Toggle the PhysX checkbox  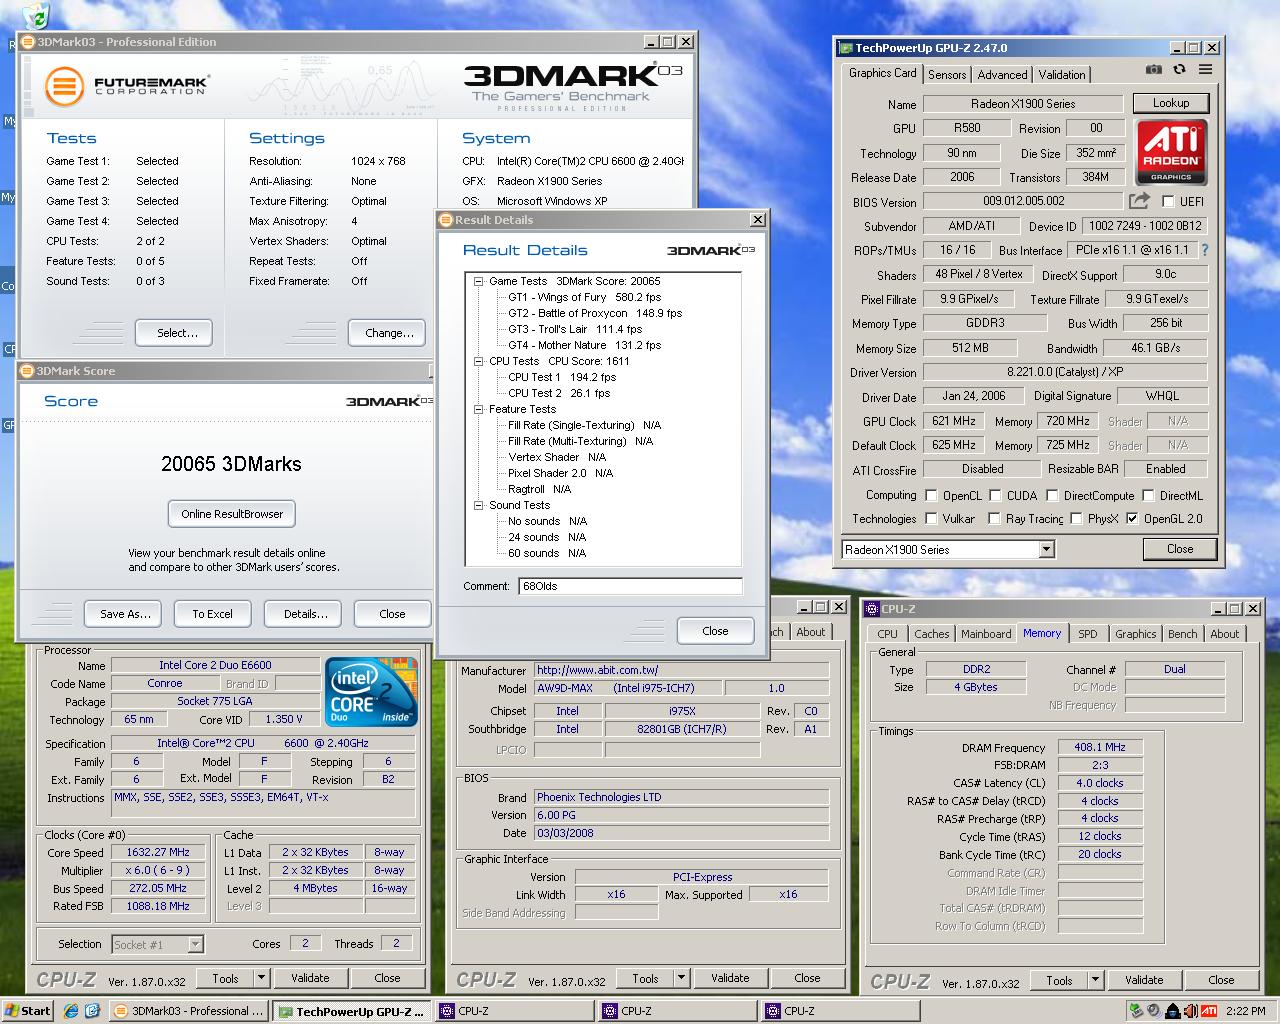pos(1076,518)
